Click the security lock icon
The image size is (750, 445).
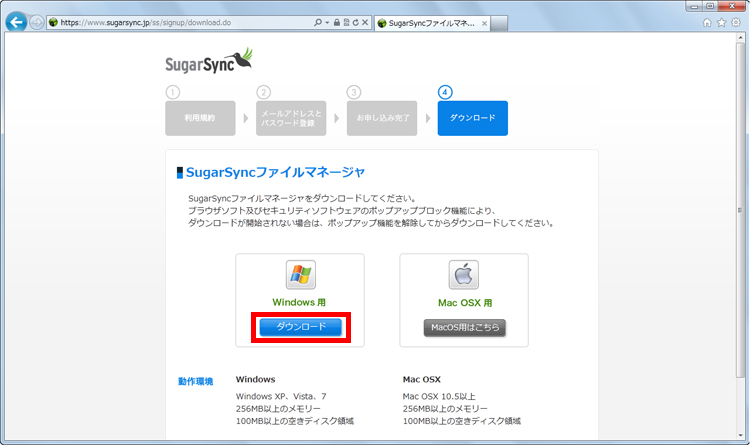tap(337, 22)
